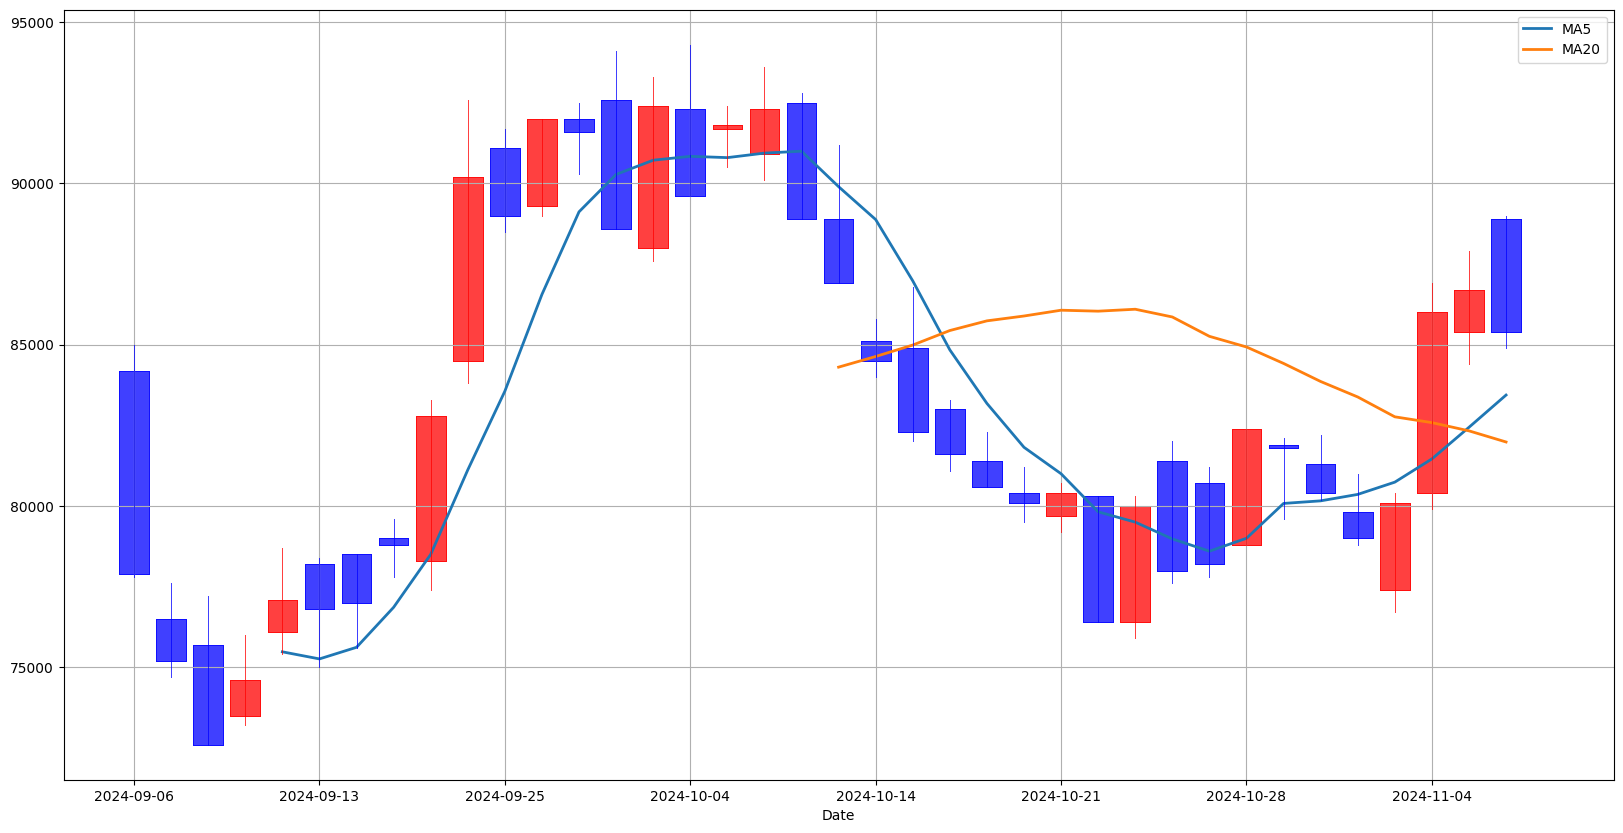
Task: Click the 2024-10-28 x-axis tick label
Action: click(1246, 796)
